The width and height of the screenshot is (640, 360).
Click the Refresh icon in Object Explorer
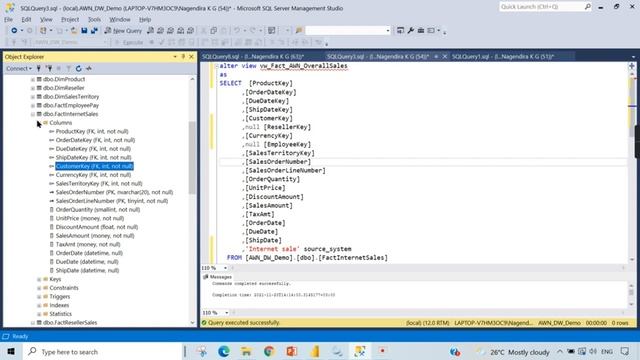point(78,69)
